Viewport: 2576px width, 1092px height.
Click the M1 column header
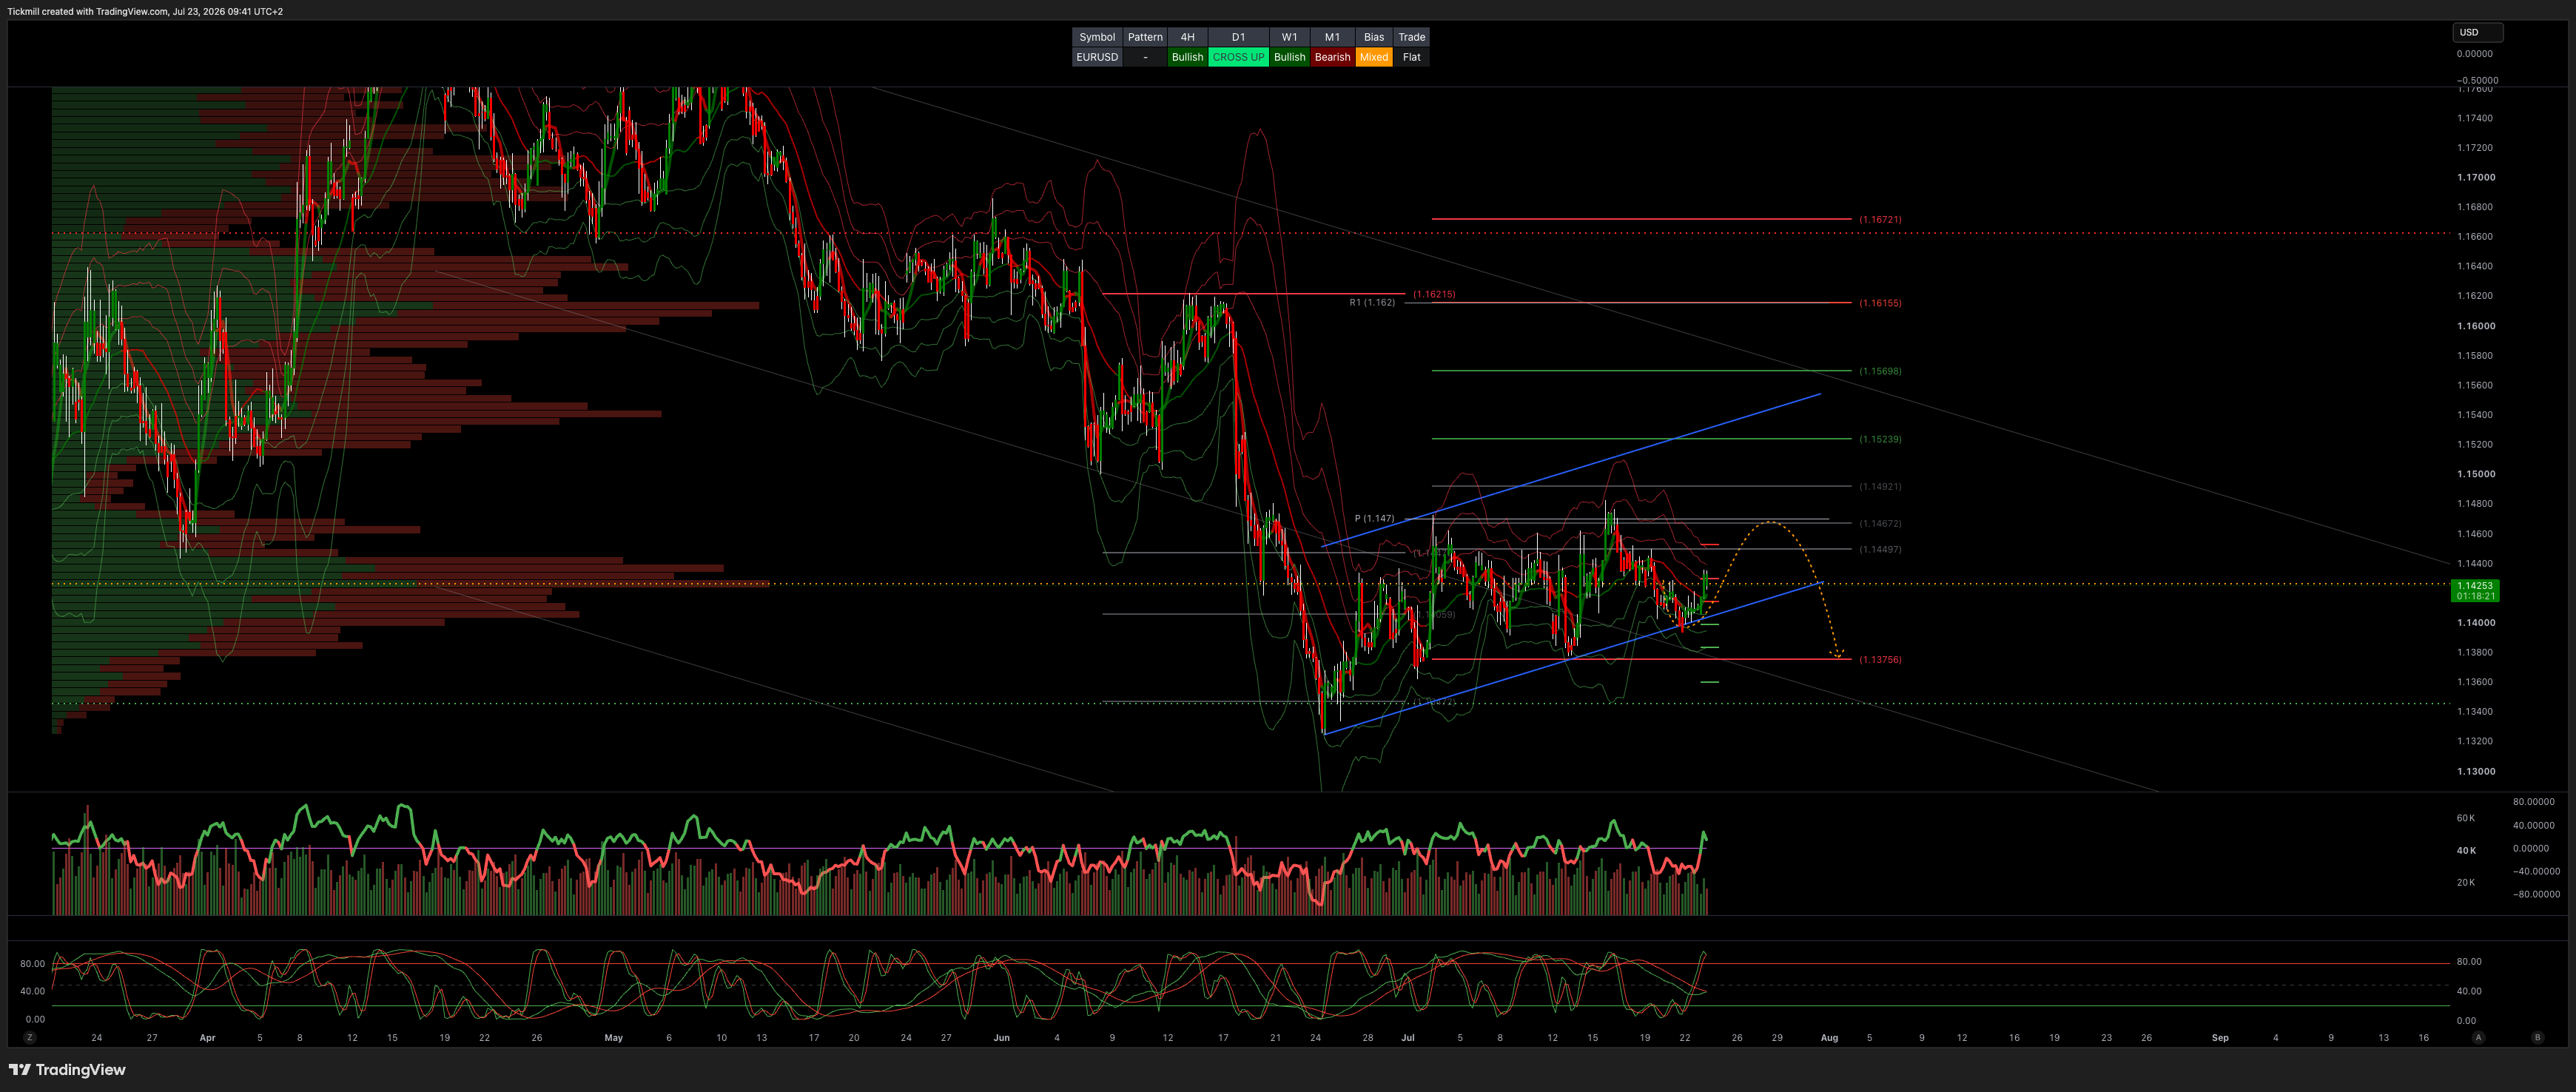point(1332,37)
